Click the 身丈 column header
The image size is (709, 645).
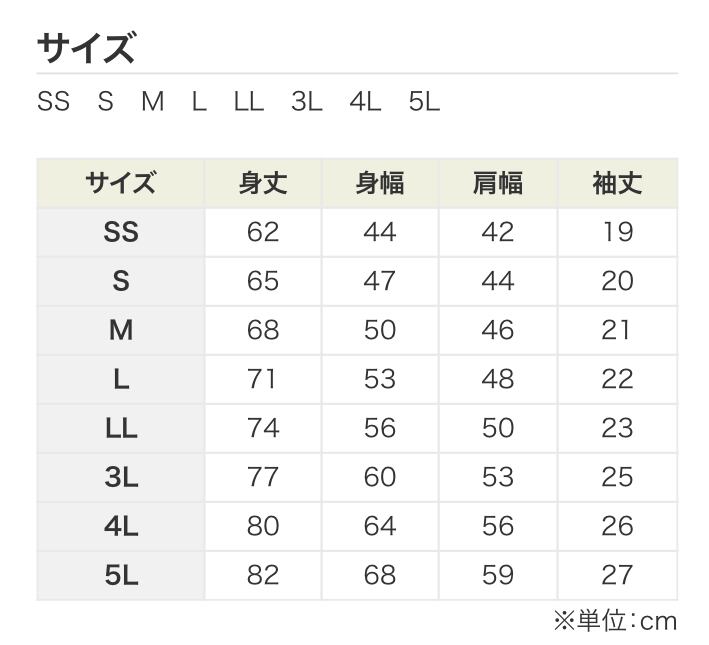[263, 184]
